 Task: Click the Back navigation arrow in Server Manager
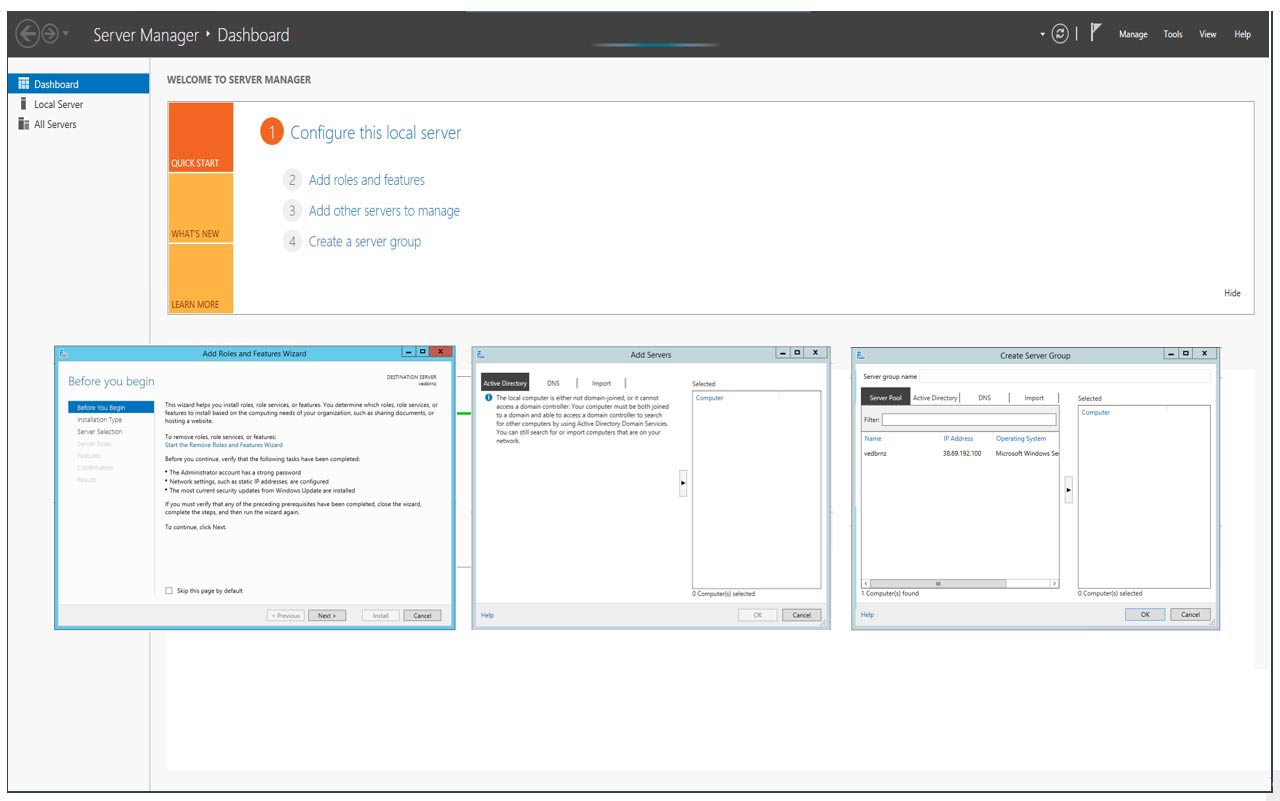(x=27, y=34)
